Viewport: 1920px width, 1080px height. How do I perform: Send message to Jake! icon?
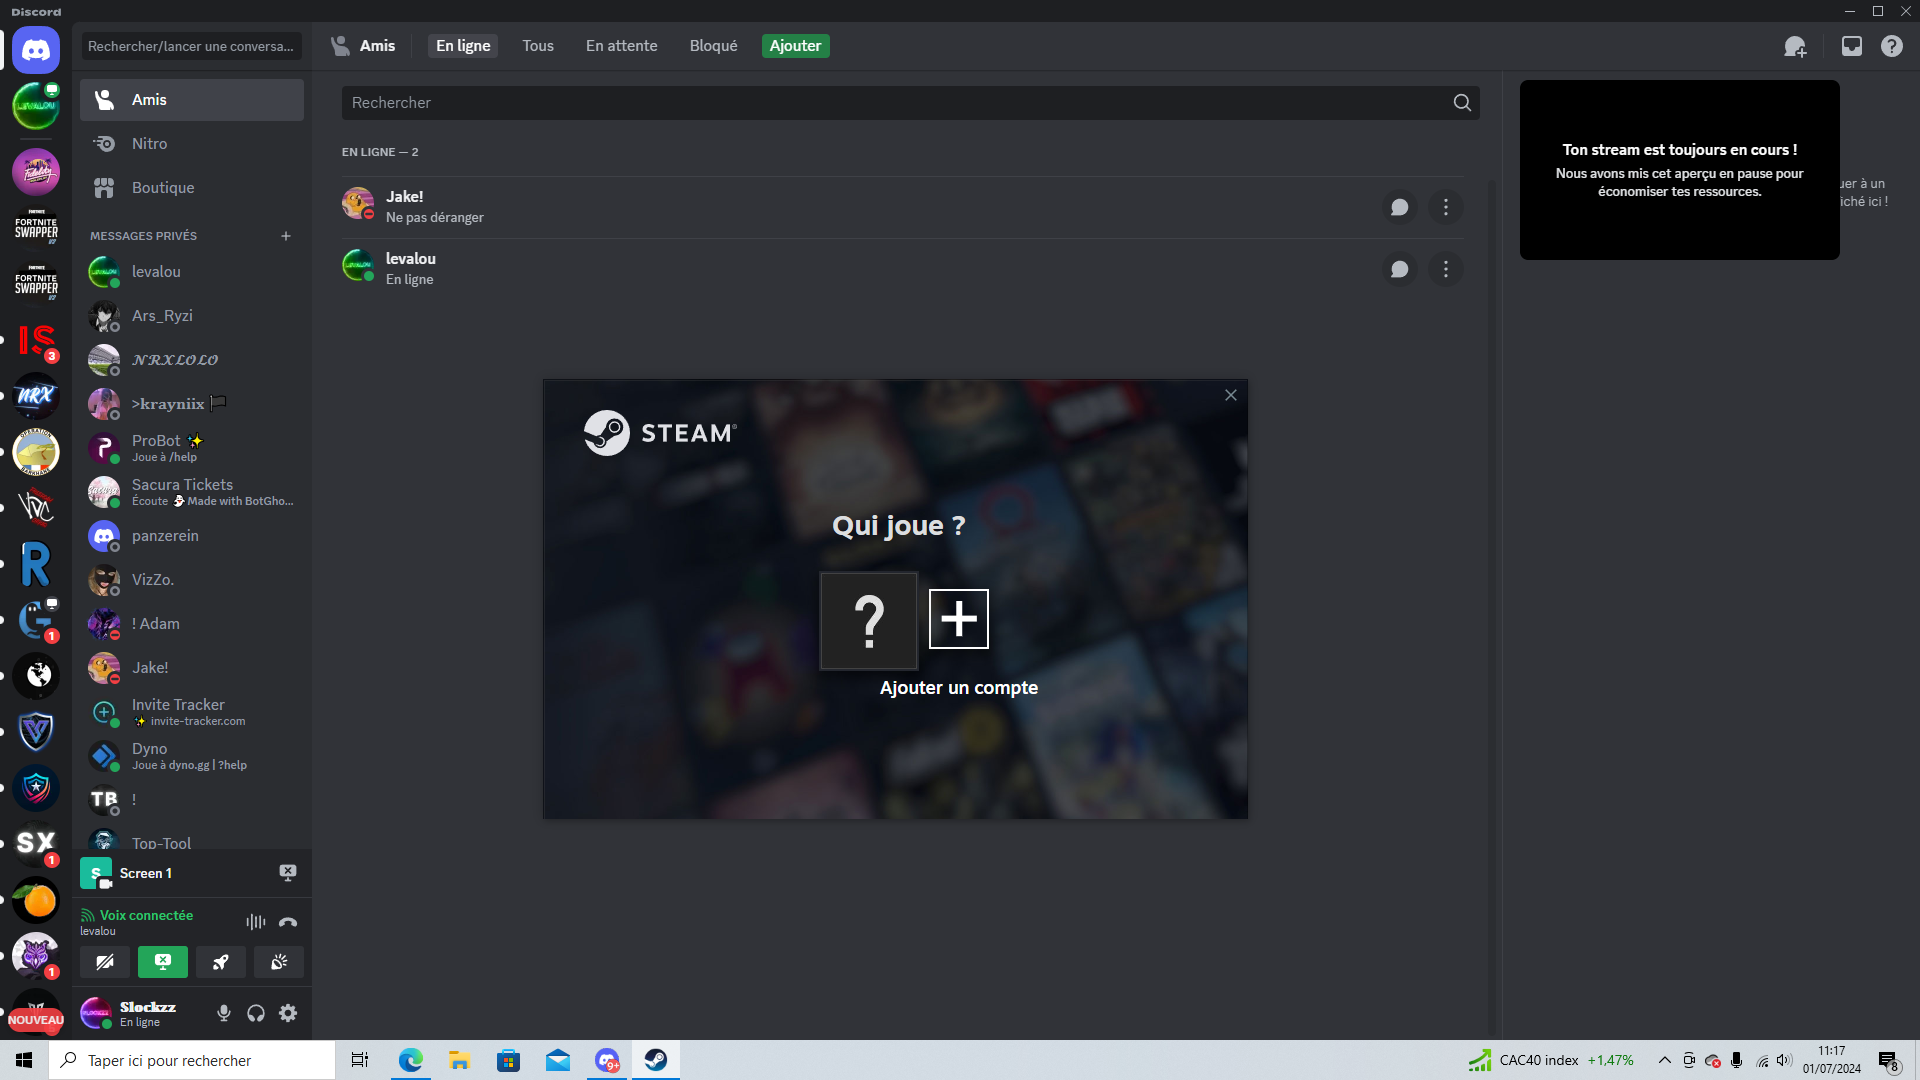pos(1400,207)
